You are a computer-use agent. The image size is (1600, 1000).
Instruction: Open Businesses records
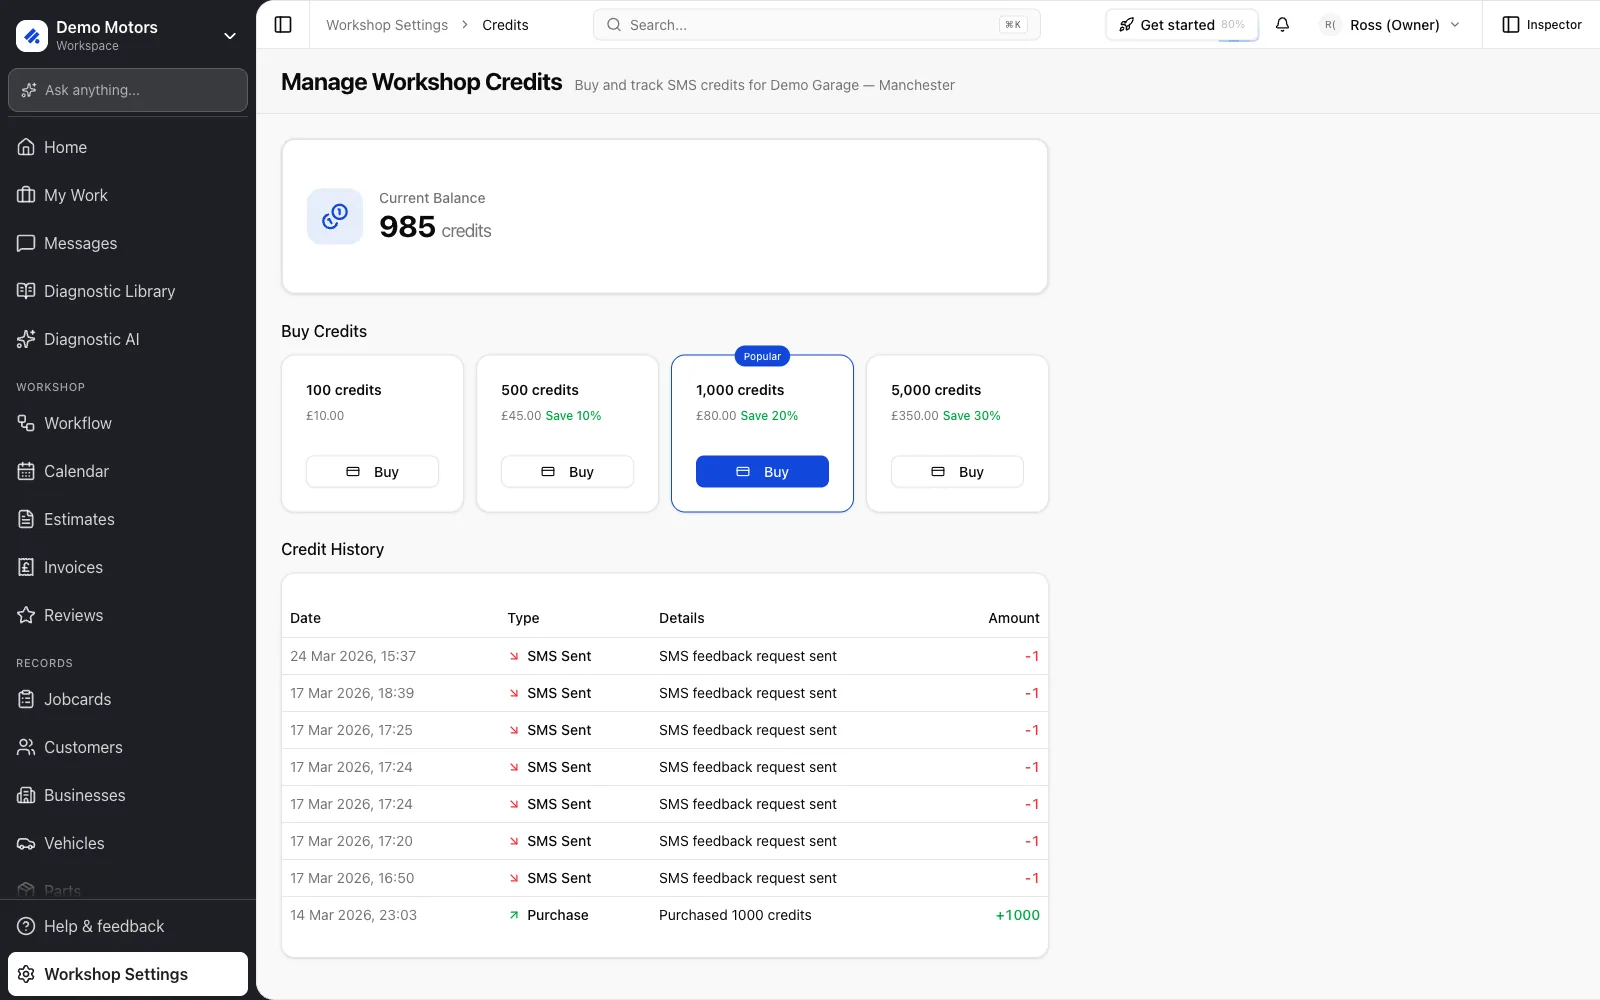pos(128,795)
